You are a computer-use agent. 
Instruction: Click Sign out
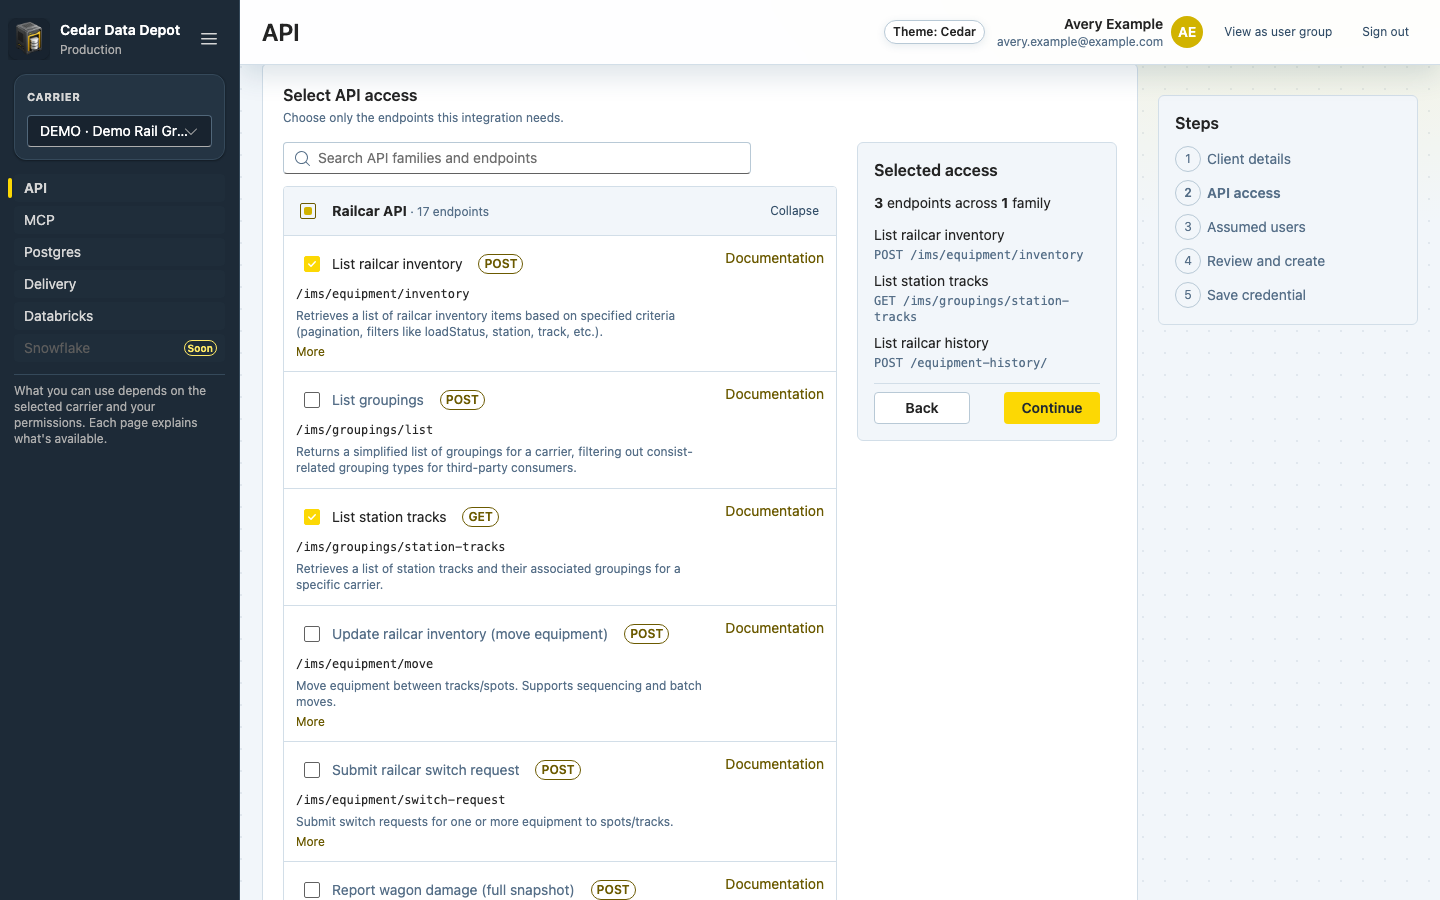pos(1385,32)
